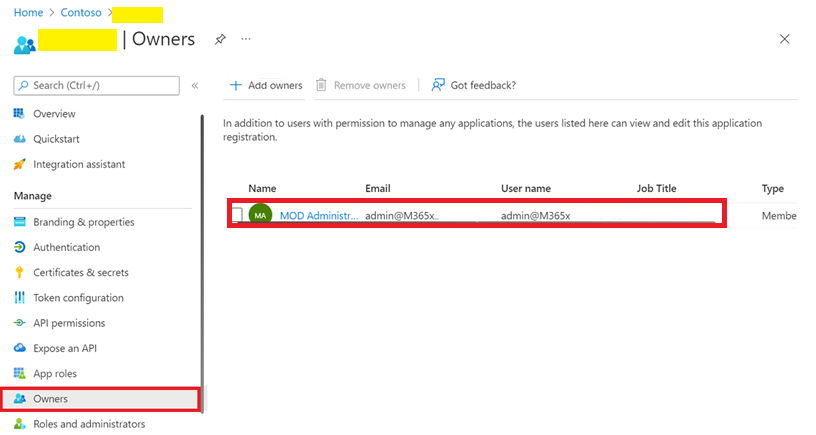
Task: Open the ellipsis more options menu
Action: [246, 39]
